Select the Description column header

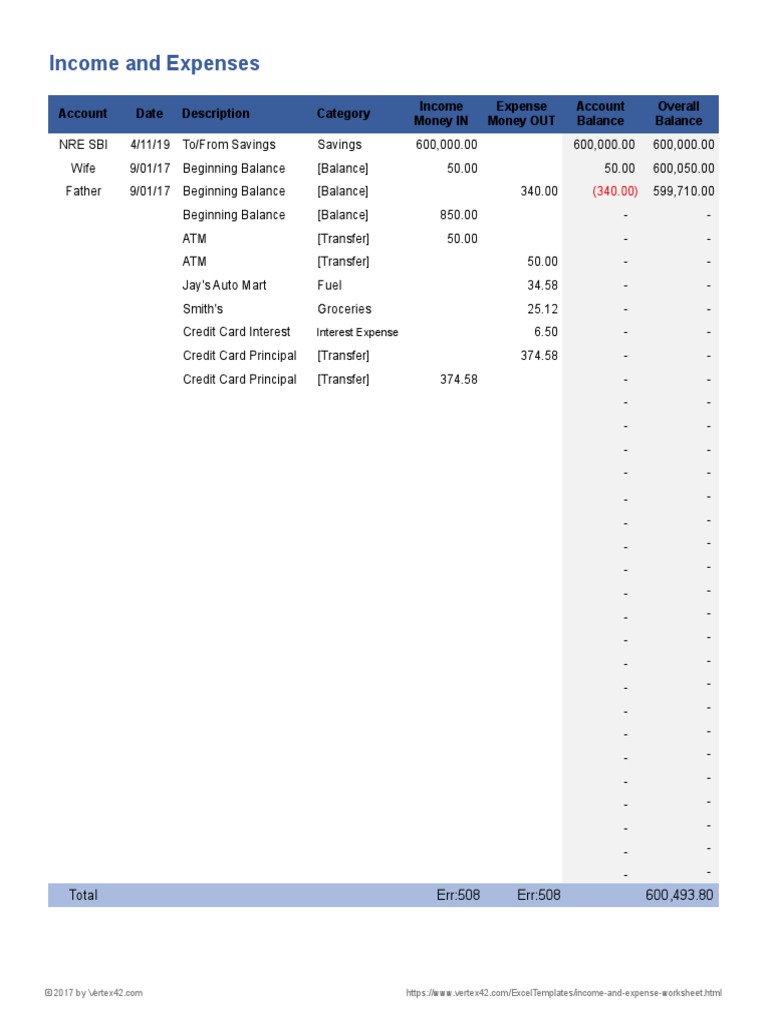point(216,114)
